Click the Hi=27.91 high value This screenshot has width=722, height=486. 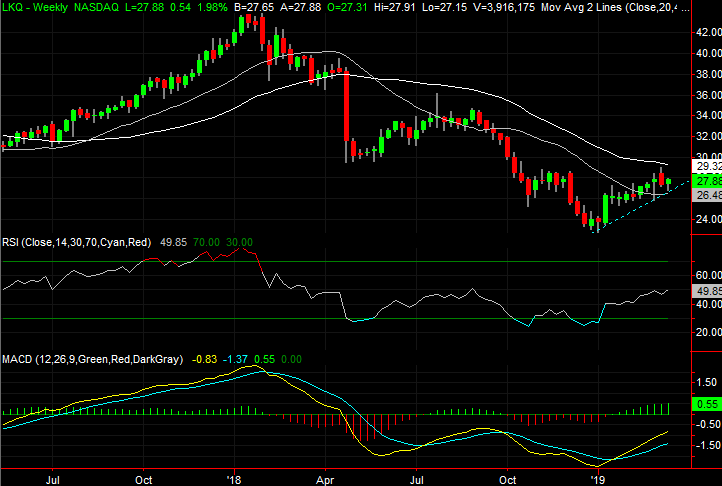point(394,7)
